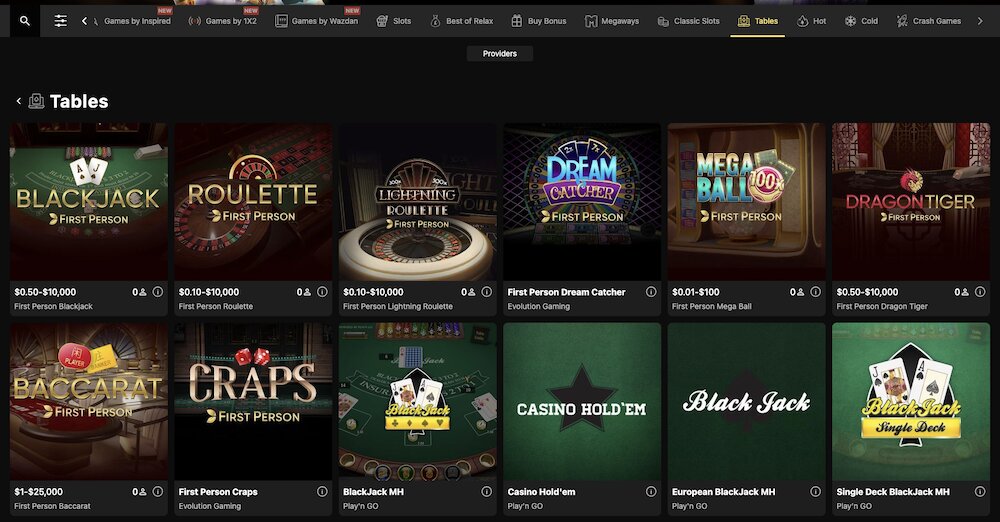Switch to Crash Games category
The image size is (1000, 522).
(x=929, y=21)
